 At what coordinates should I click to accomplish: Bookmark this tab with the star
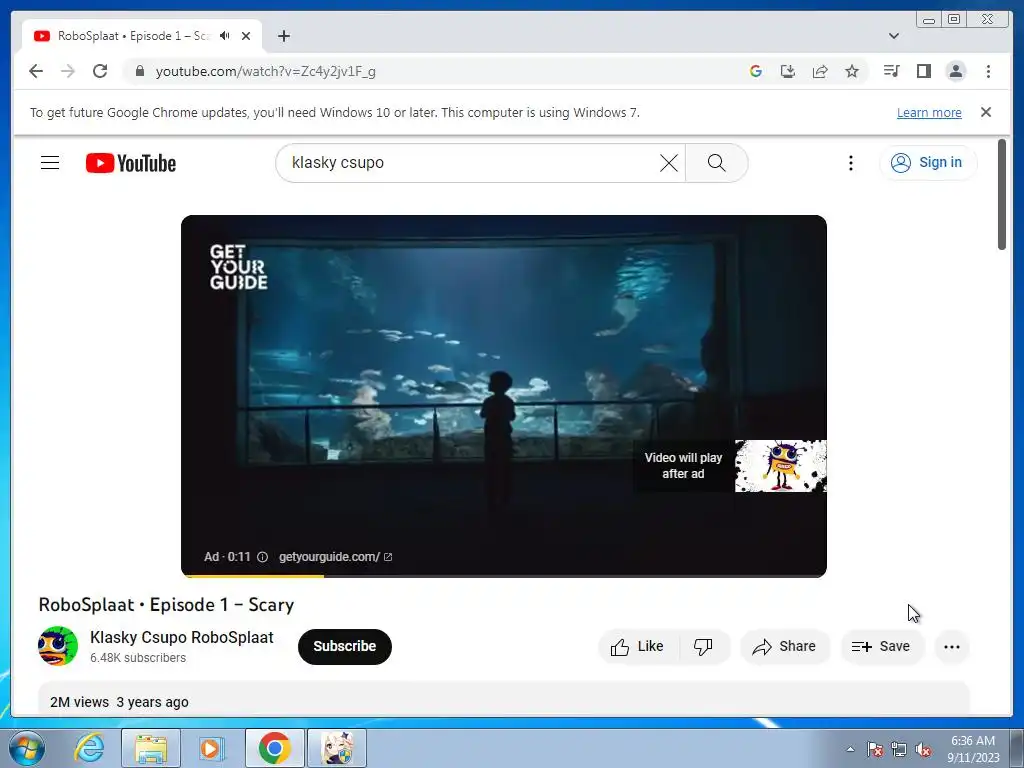pyautogui.click(x=852, y=71)
